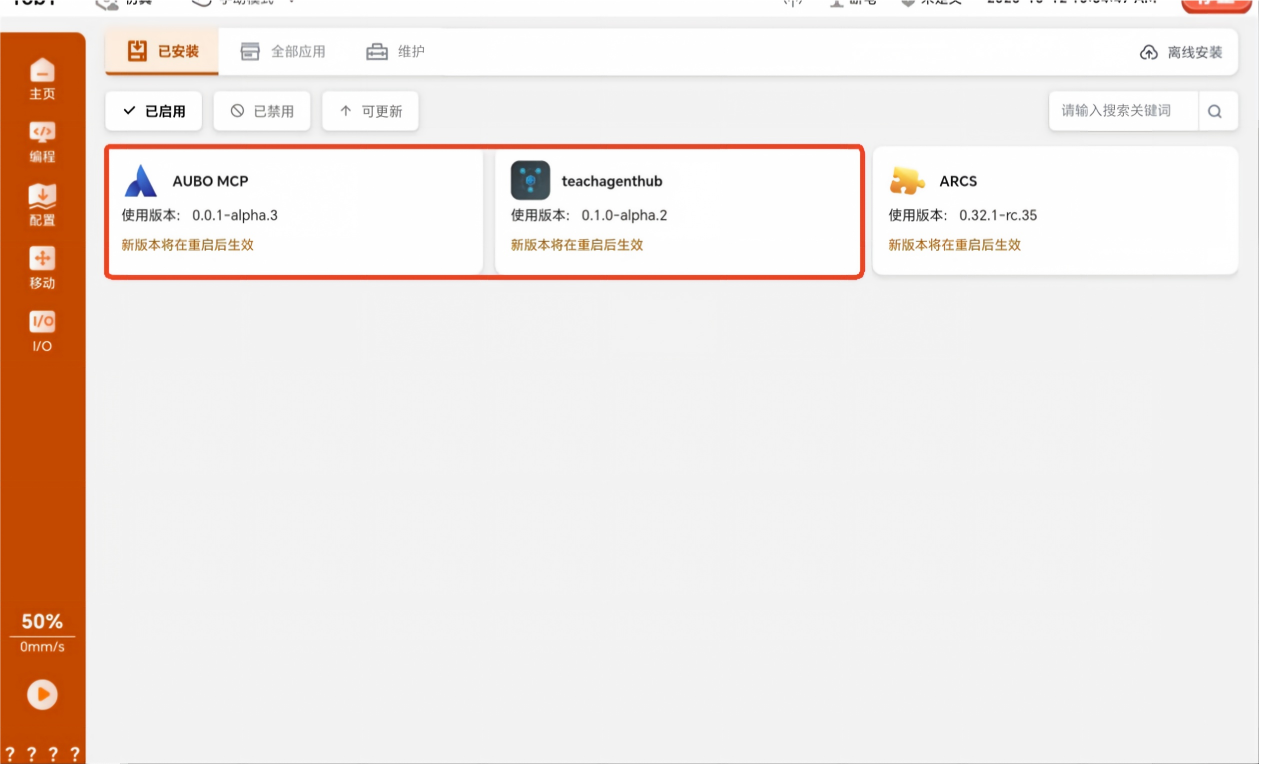Select the 已启用 enabled filter
Viewport: 1261px width, 765px height.
point(155,111)
